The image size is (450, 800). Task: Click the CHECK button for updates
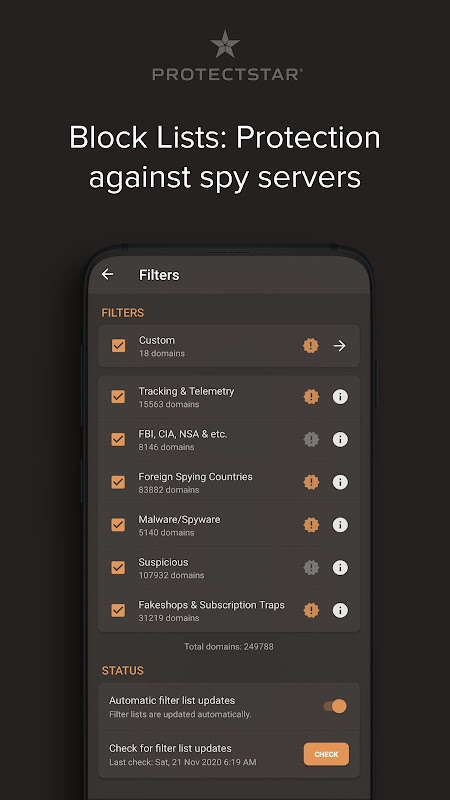click(x=326, y=754)
